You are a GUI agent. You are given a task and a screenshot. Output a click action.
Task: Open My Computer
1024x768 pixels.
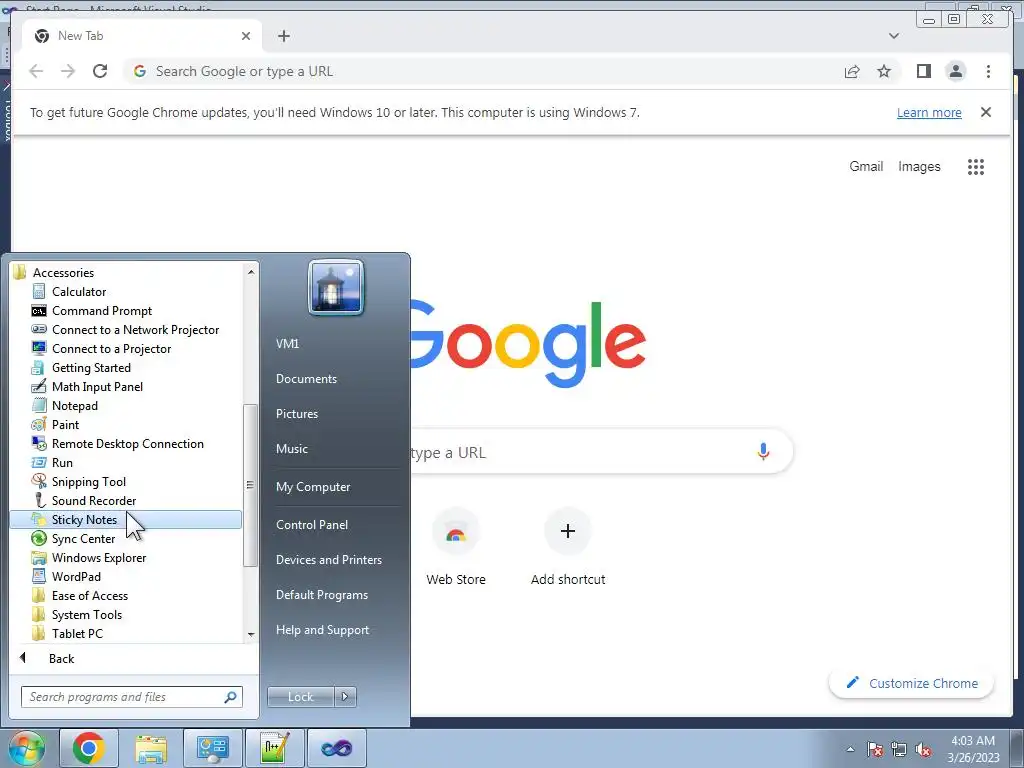coord(313,487)
